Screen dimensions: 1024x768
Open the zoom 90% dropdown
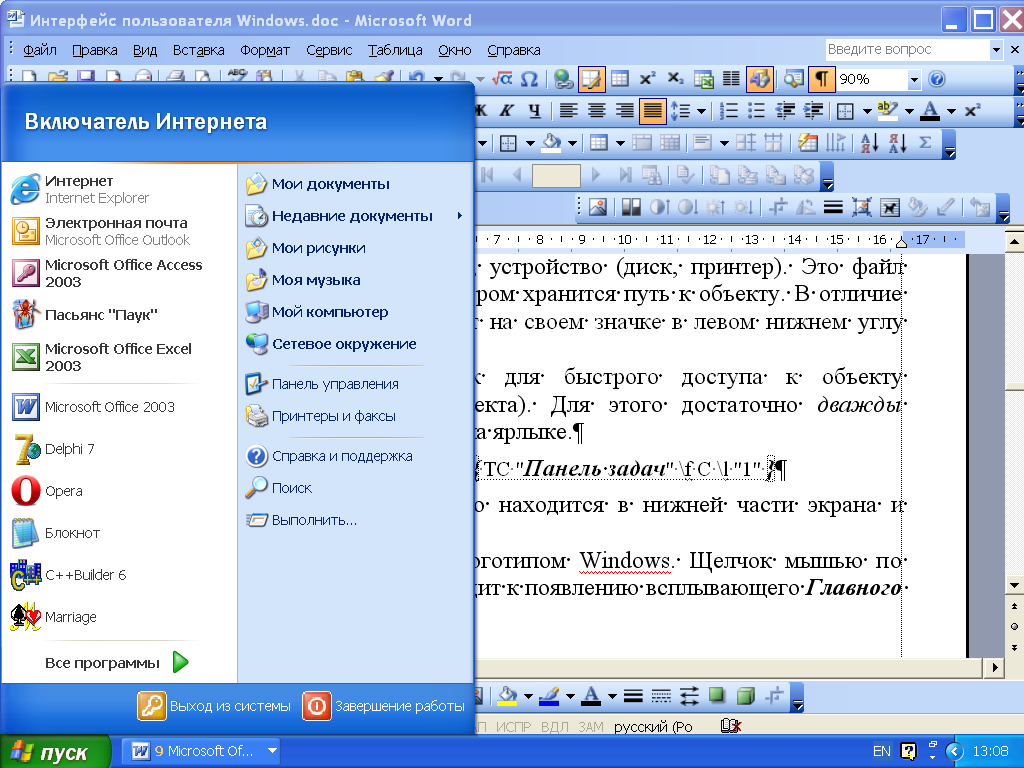coord(914,80)
